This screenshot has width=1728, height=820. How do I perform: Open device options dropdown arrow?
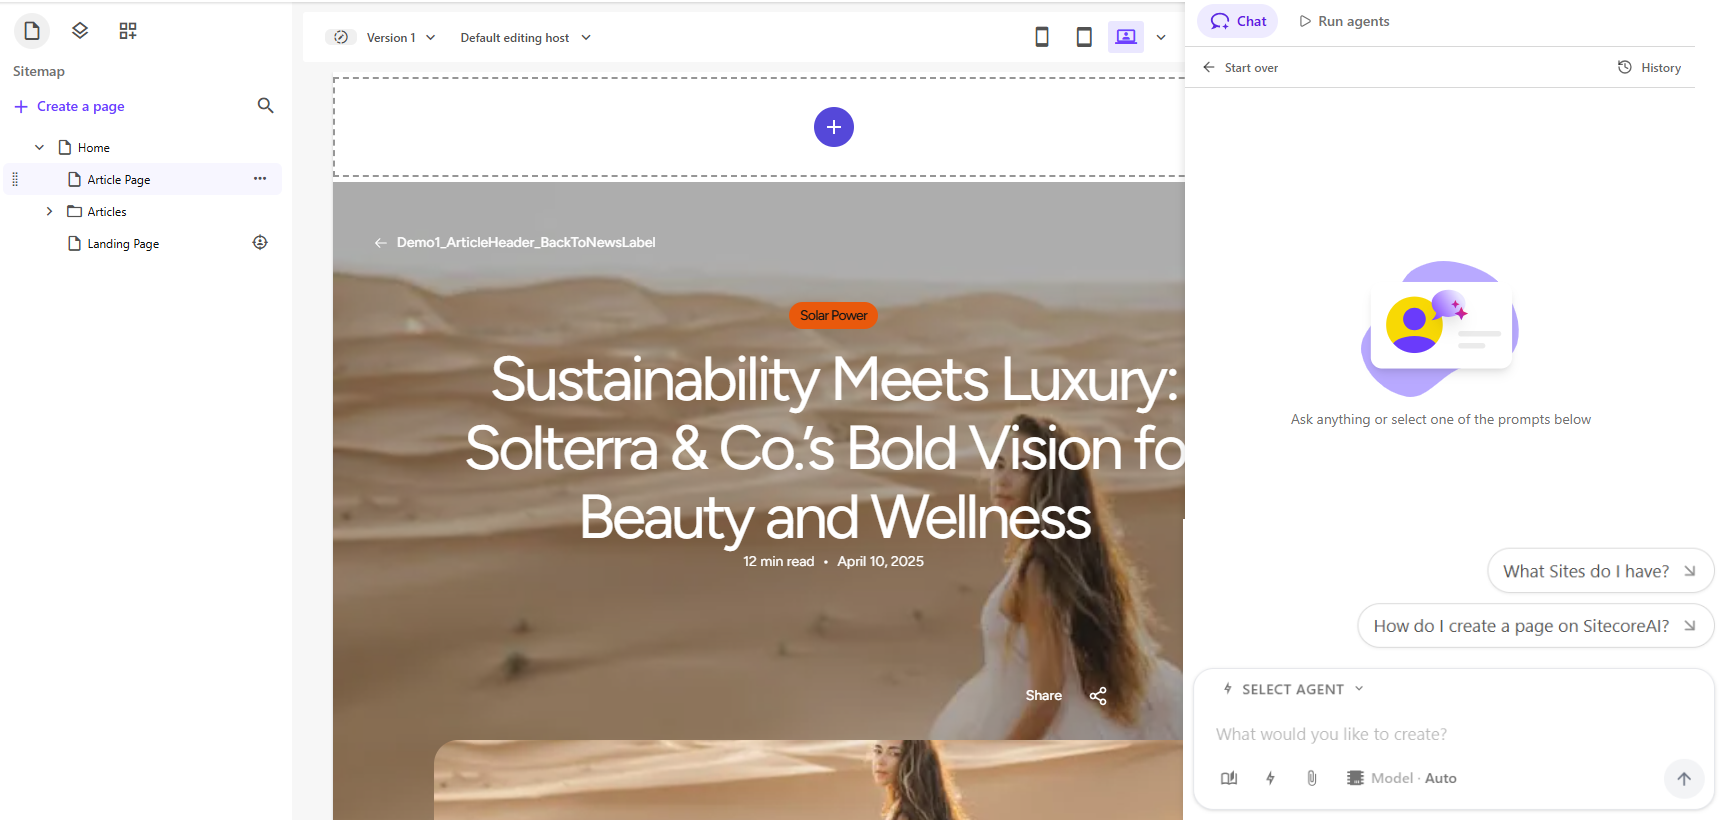1161,38
